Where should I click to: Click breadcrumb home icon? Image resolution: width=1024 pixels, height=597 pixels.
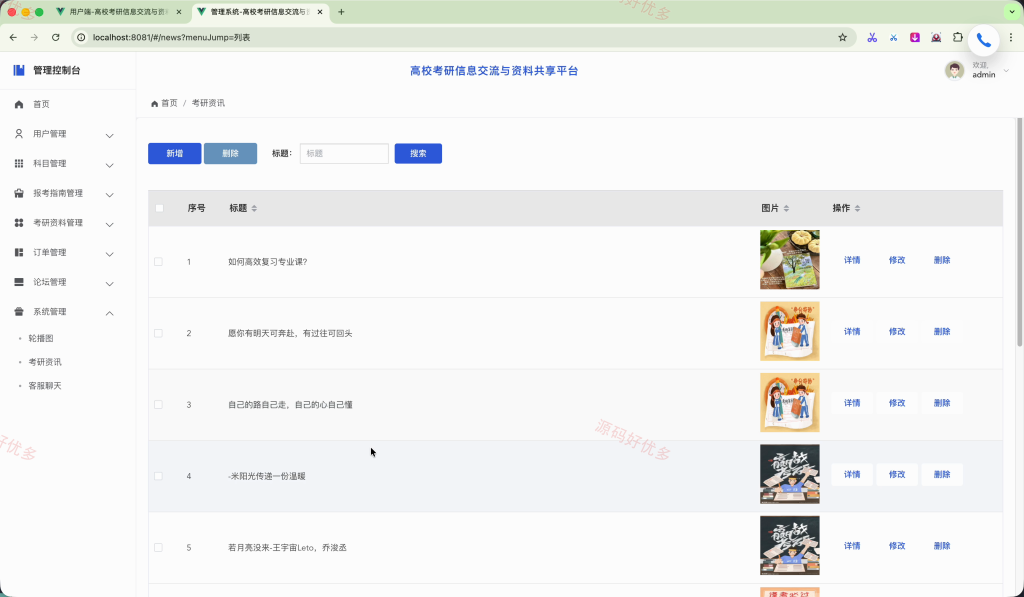[154, 103]
